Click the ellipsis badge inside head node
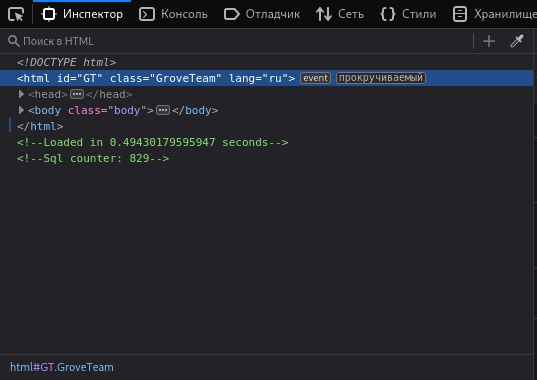537x380 pixels. click(x=77, y=94)
